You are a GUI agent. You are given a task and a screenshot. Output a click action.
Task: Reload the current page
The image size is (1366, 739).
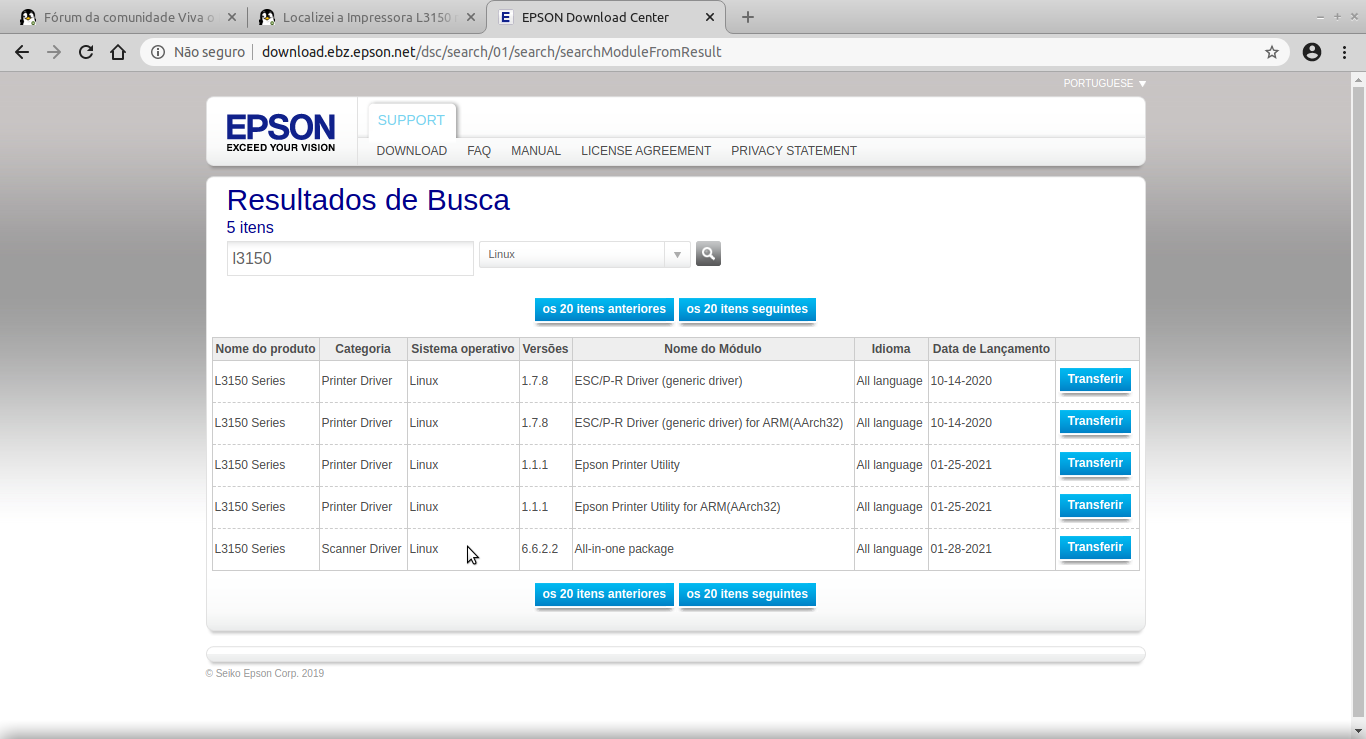coord(86,52)
